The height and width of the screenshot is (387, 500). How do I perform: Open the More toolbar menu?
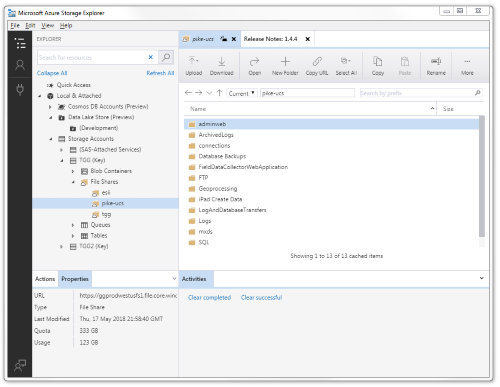pos(467,66)
